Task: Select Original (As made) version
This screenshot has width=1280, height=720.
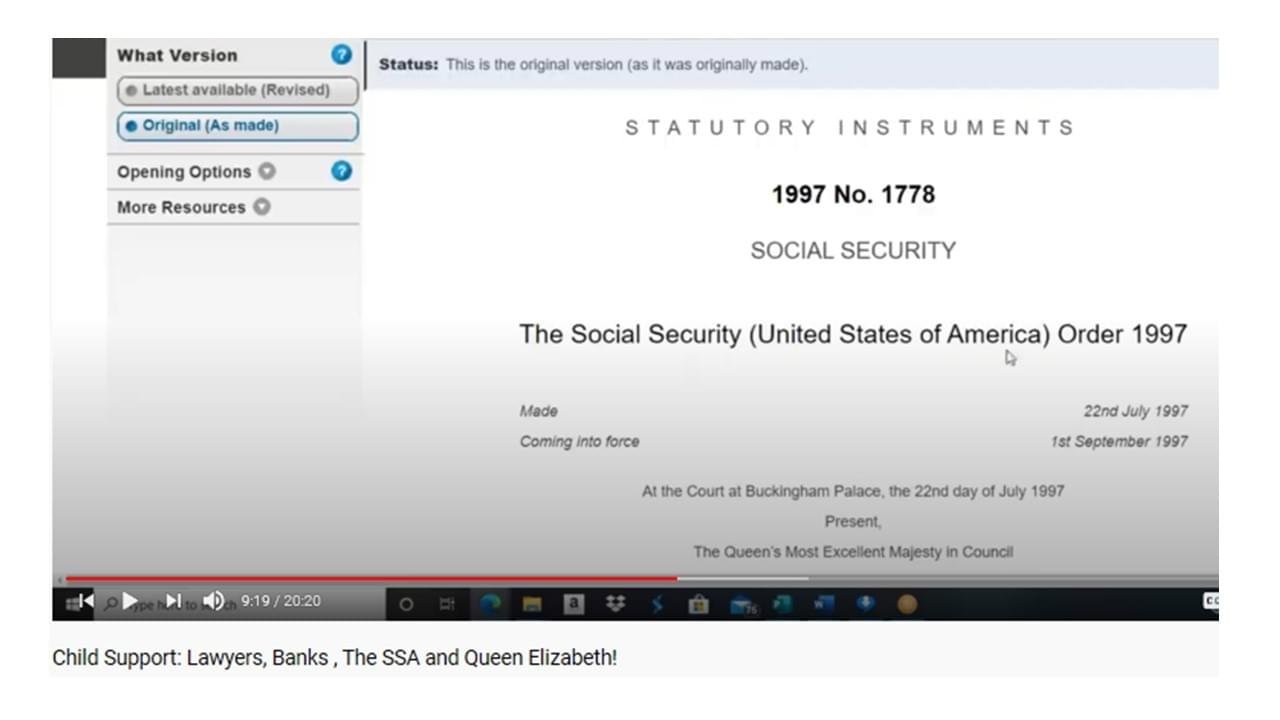Action: 237,126
